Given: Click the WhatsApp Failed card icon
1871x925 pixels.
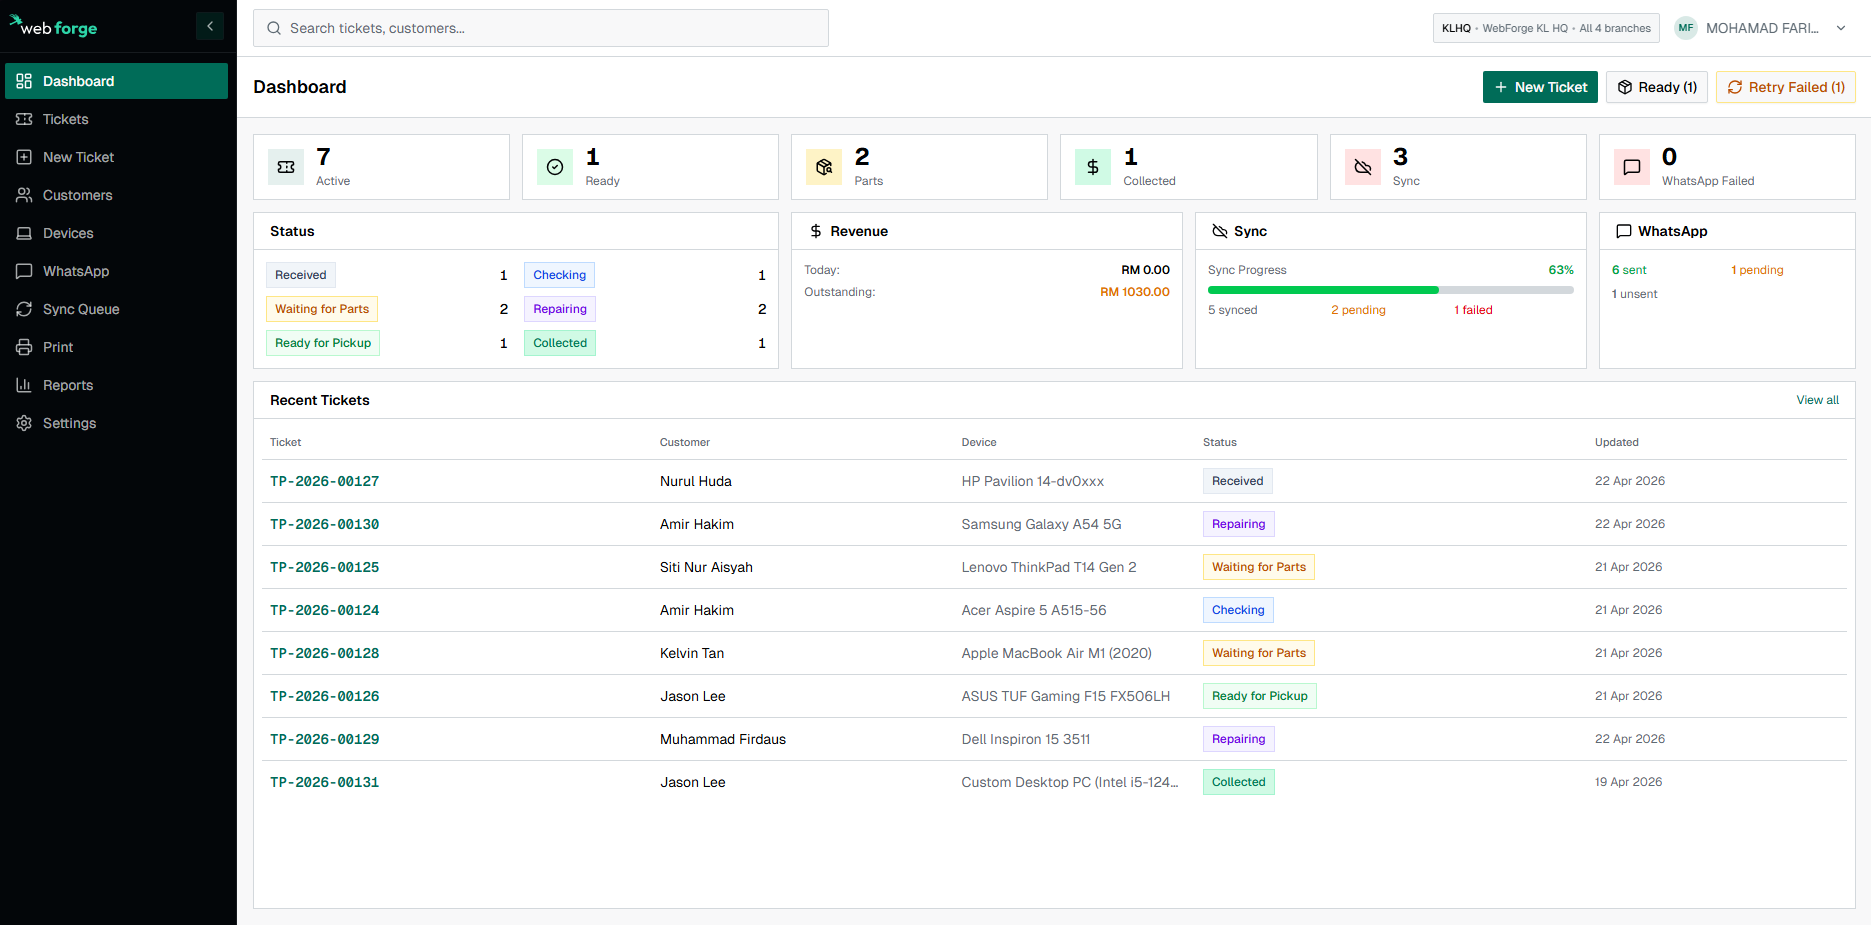Looking at the screenshot, I should point(1632,167).
